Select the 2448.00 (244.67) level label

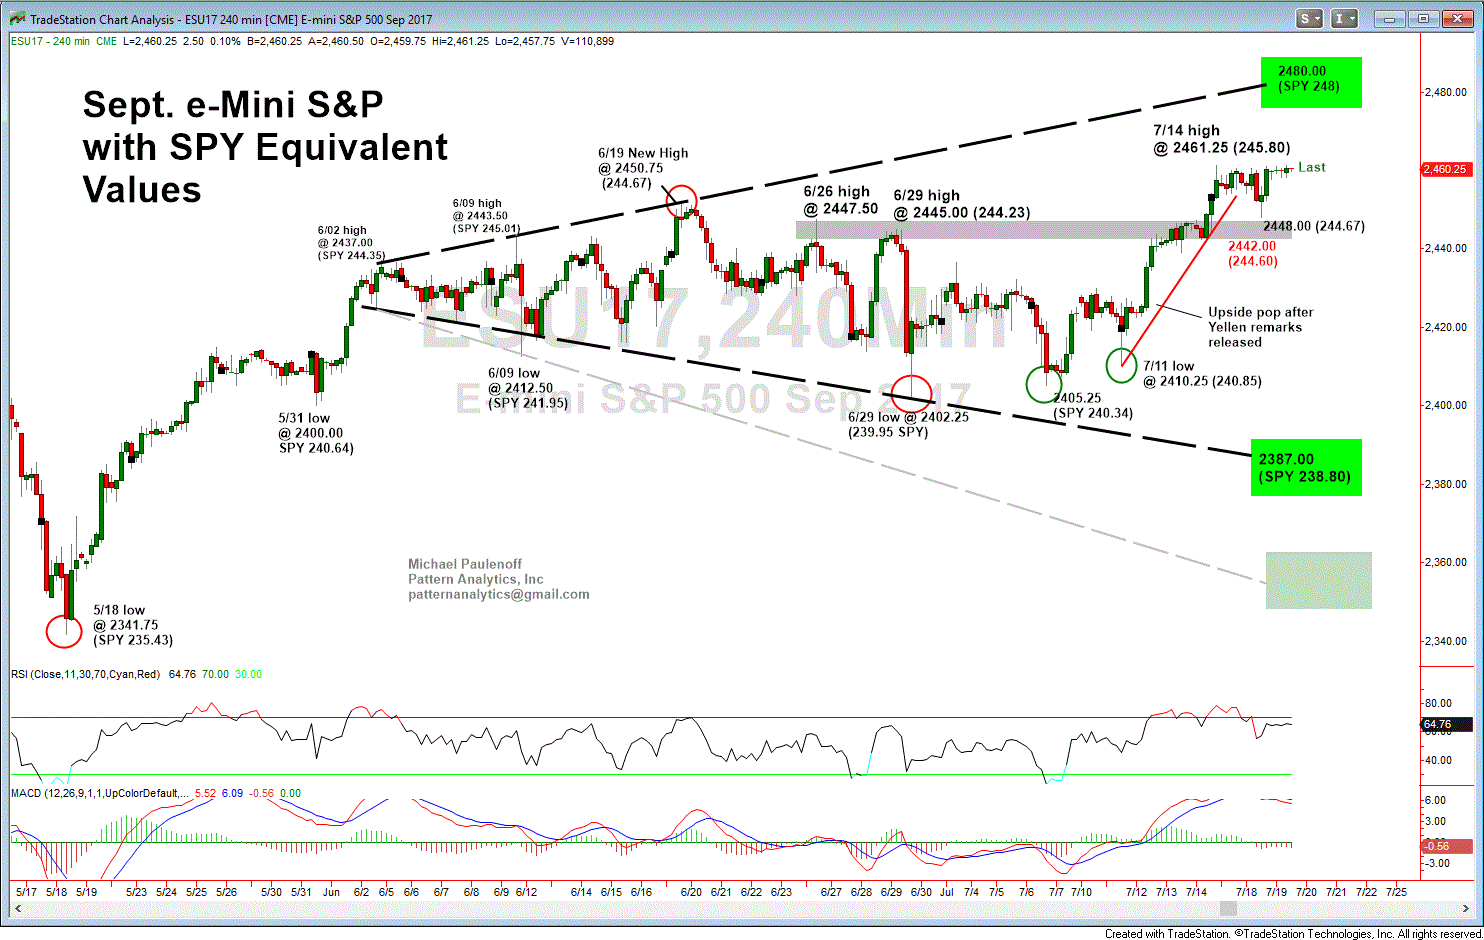(x=1314, y=227)
